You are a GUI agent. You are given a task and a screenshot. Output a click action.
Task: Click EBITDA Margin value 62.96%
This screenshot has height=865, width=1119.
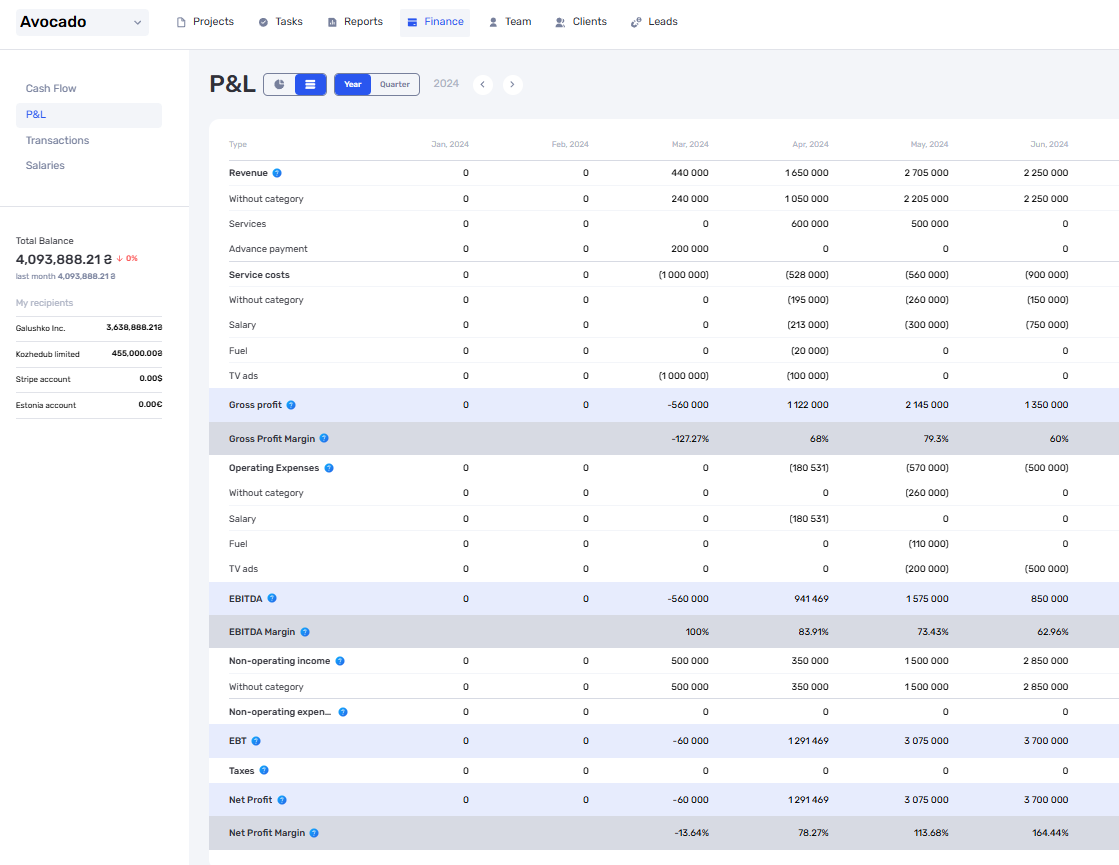[1053, 632]
